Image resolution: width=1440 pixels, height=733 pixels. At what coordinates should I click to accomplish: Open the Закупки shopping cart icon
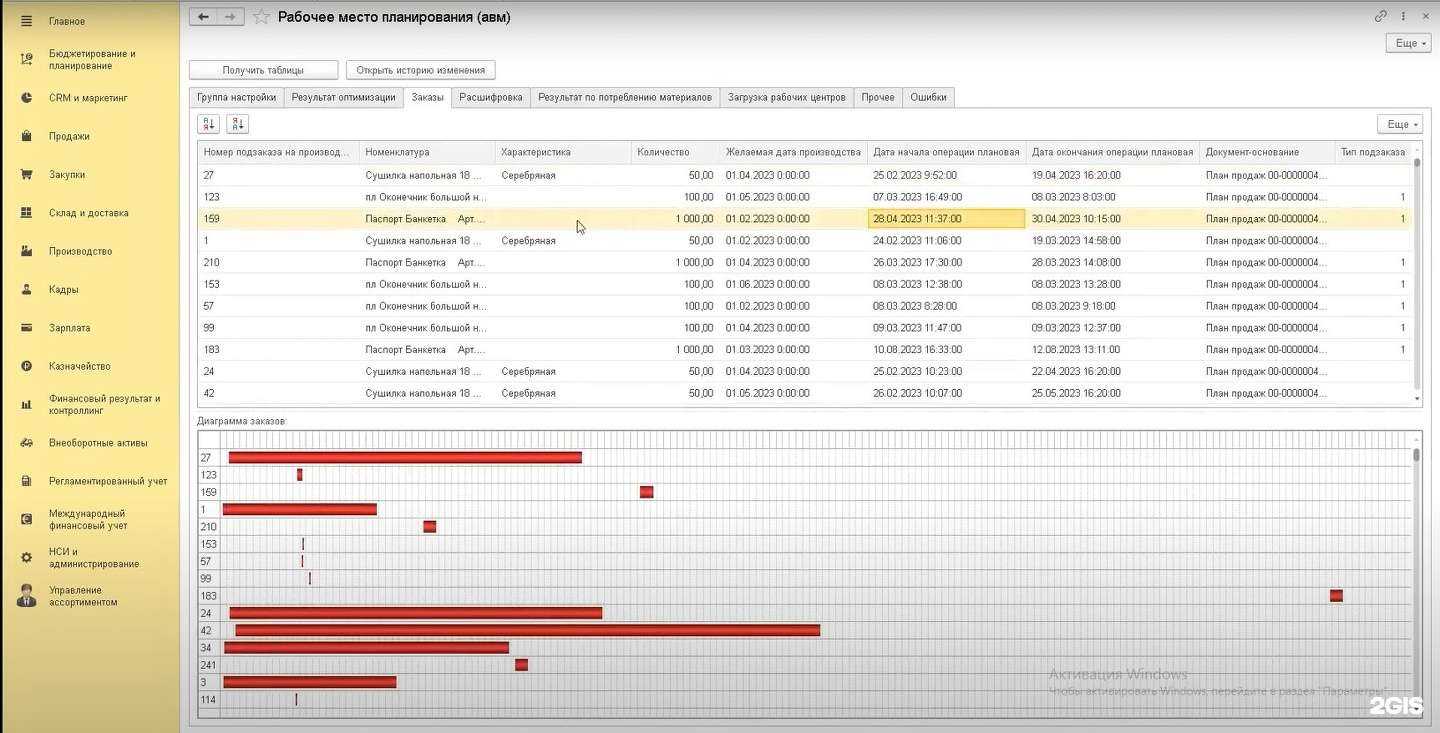coord(27,174)
